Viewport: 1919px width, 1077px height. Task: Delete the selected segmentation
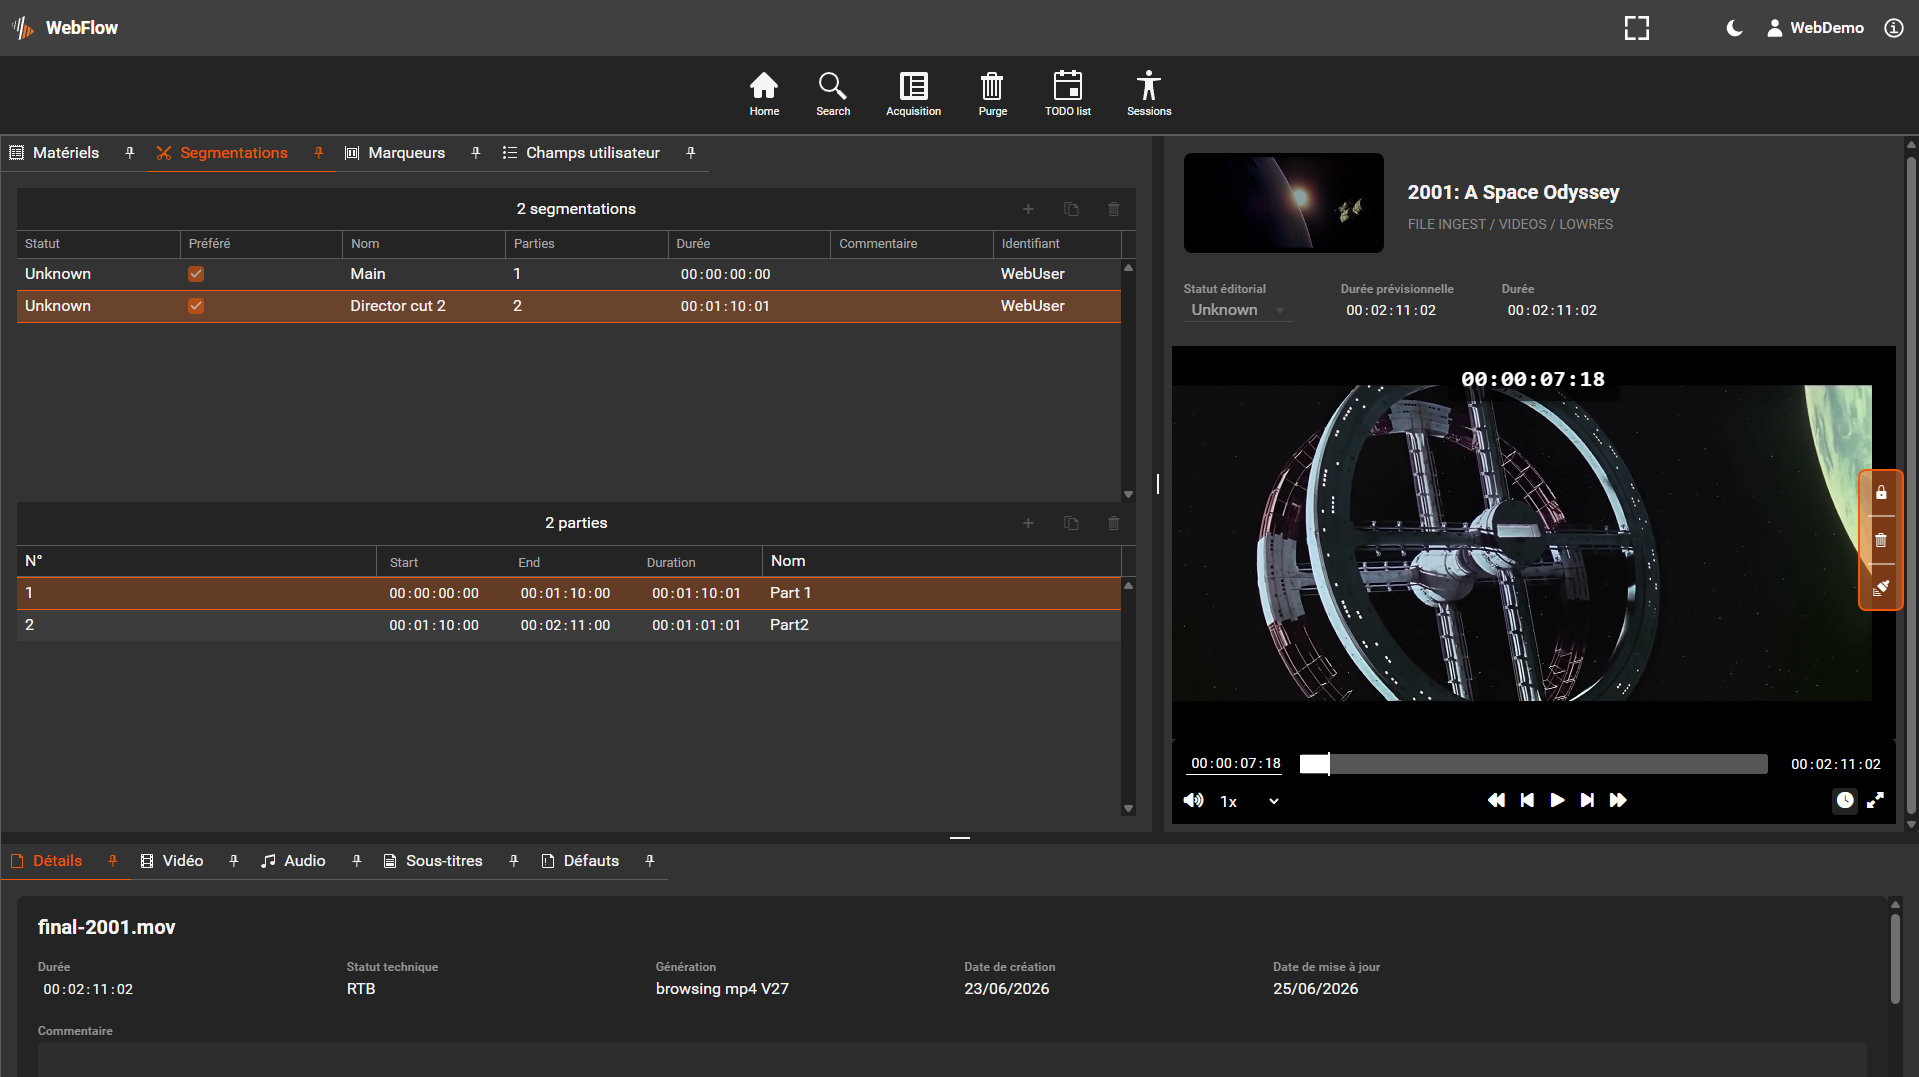click(1114, 209)
